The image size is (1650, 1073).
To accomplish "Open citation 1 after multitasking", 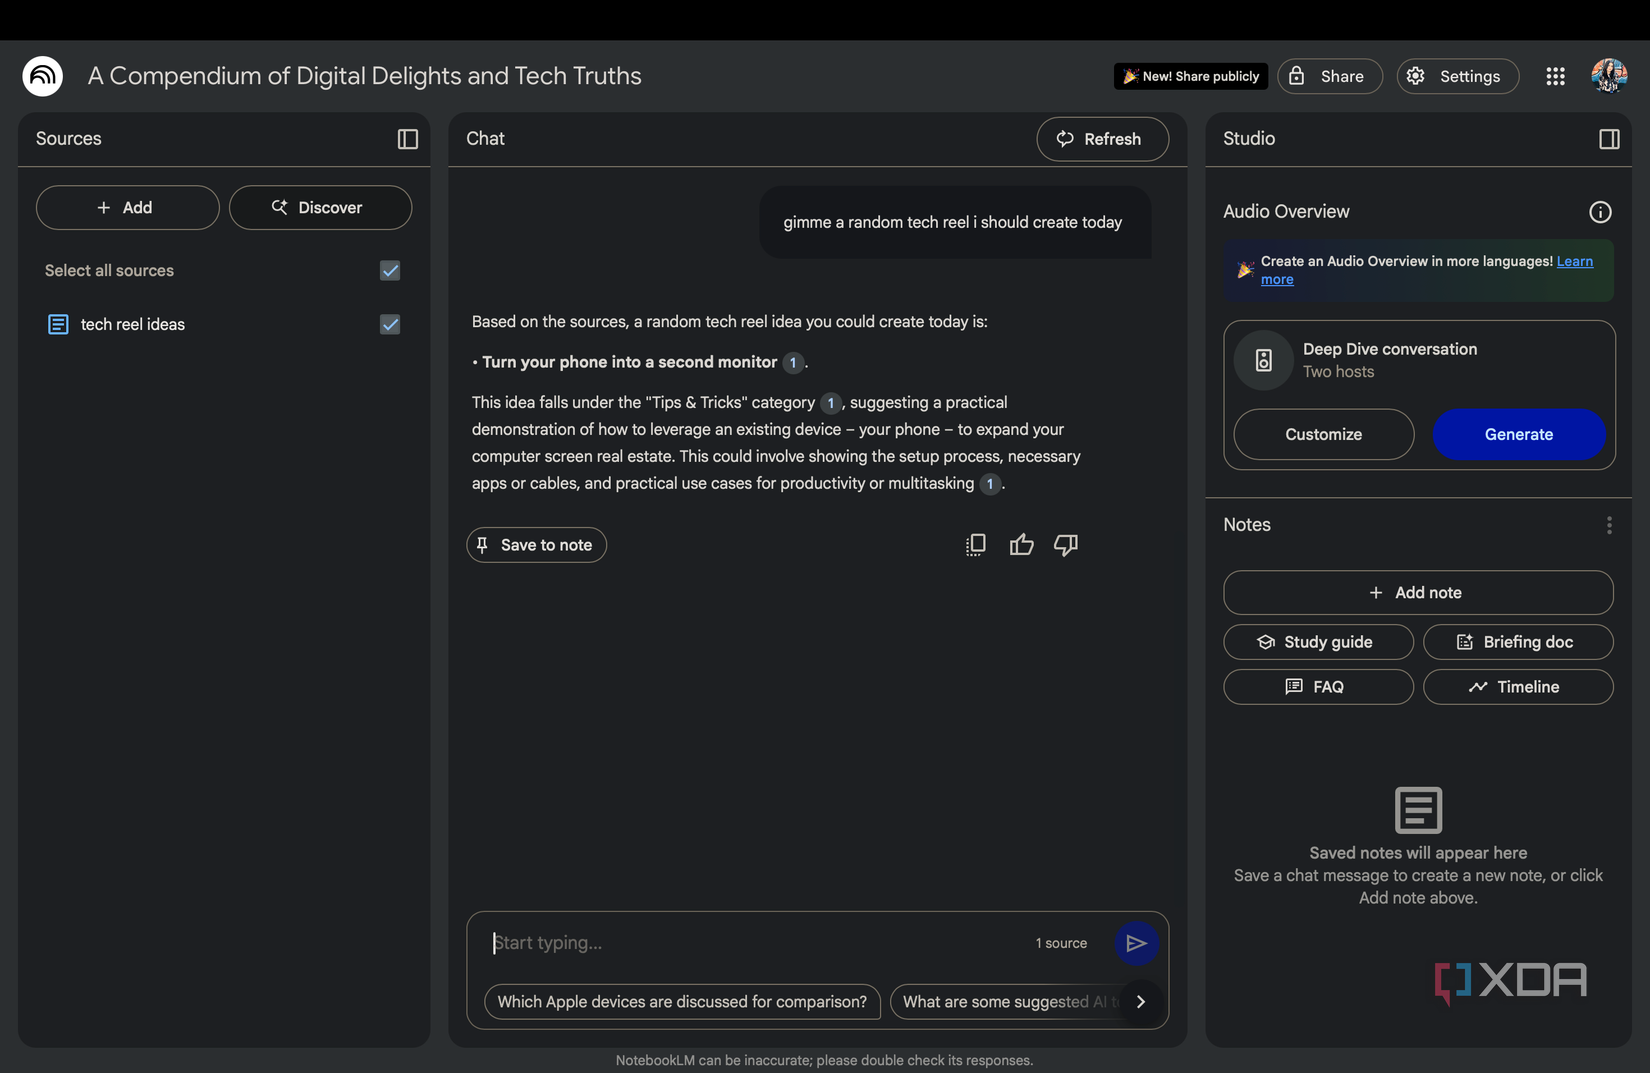I will (990, 484).
